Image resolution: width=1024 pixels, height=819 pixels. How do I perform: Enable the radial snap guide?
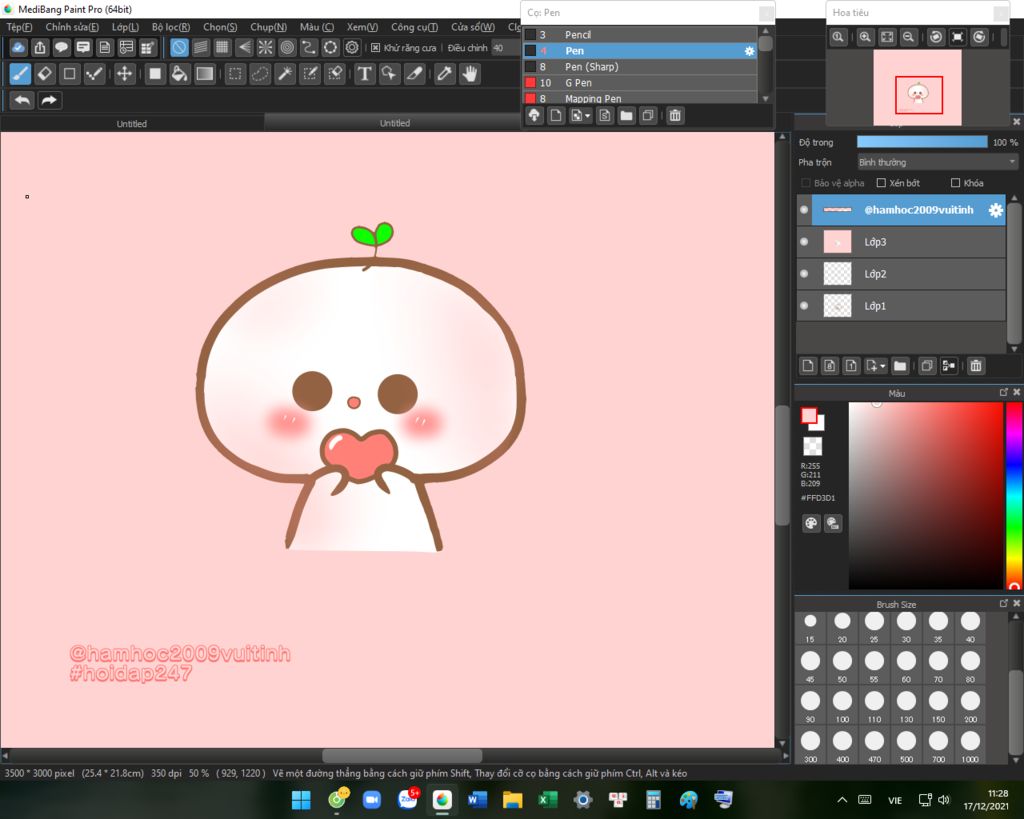pos(265,47)
